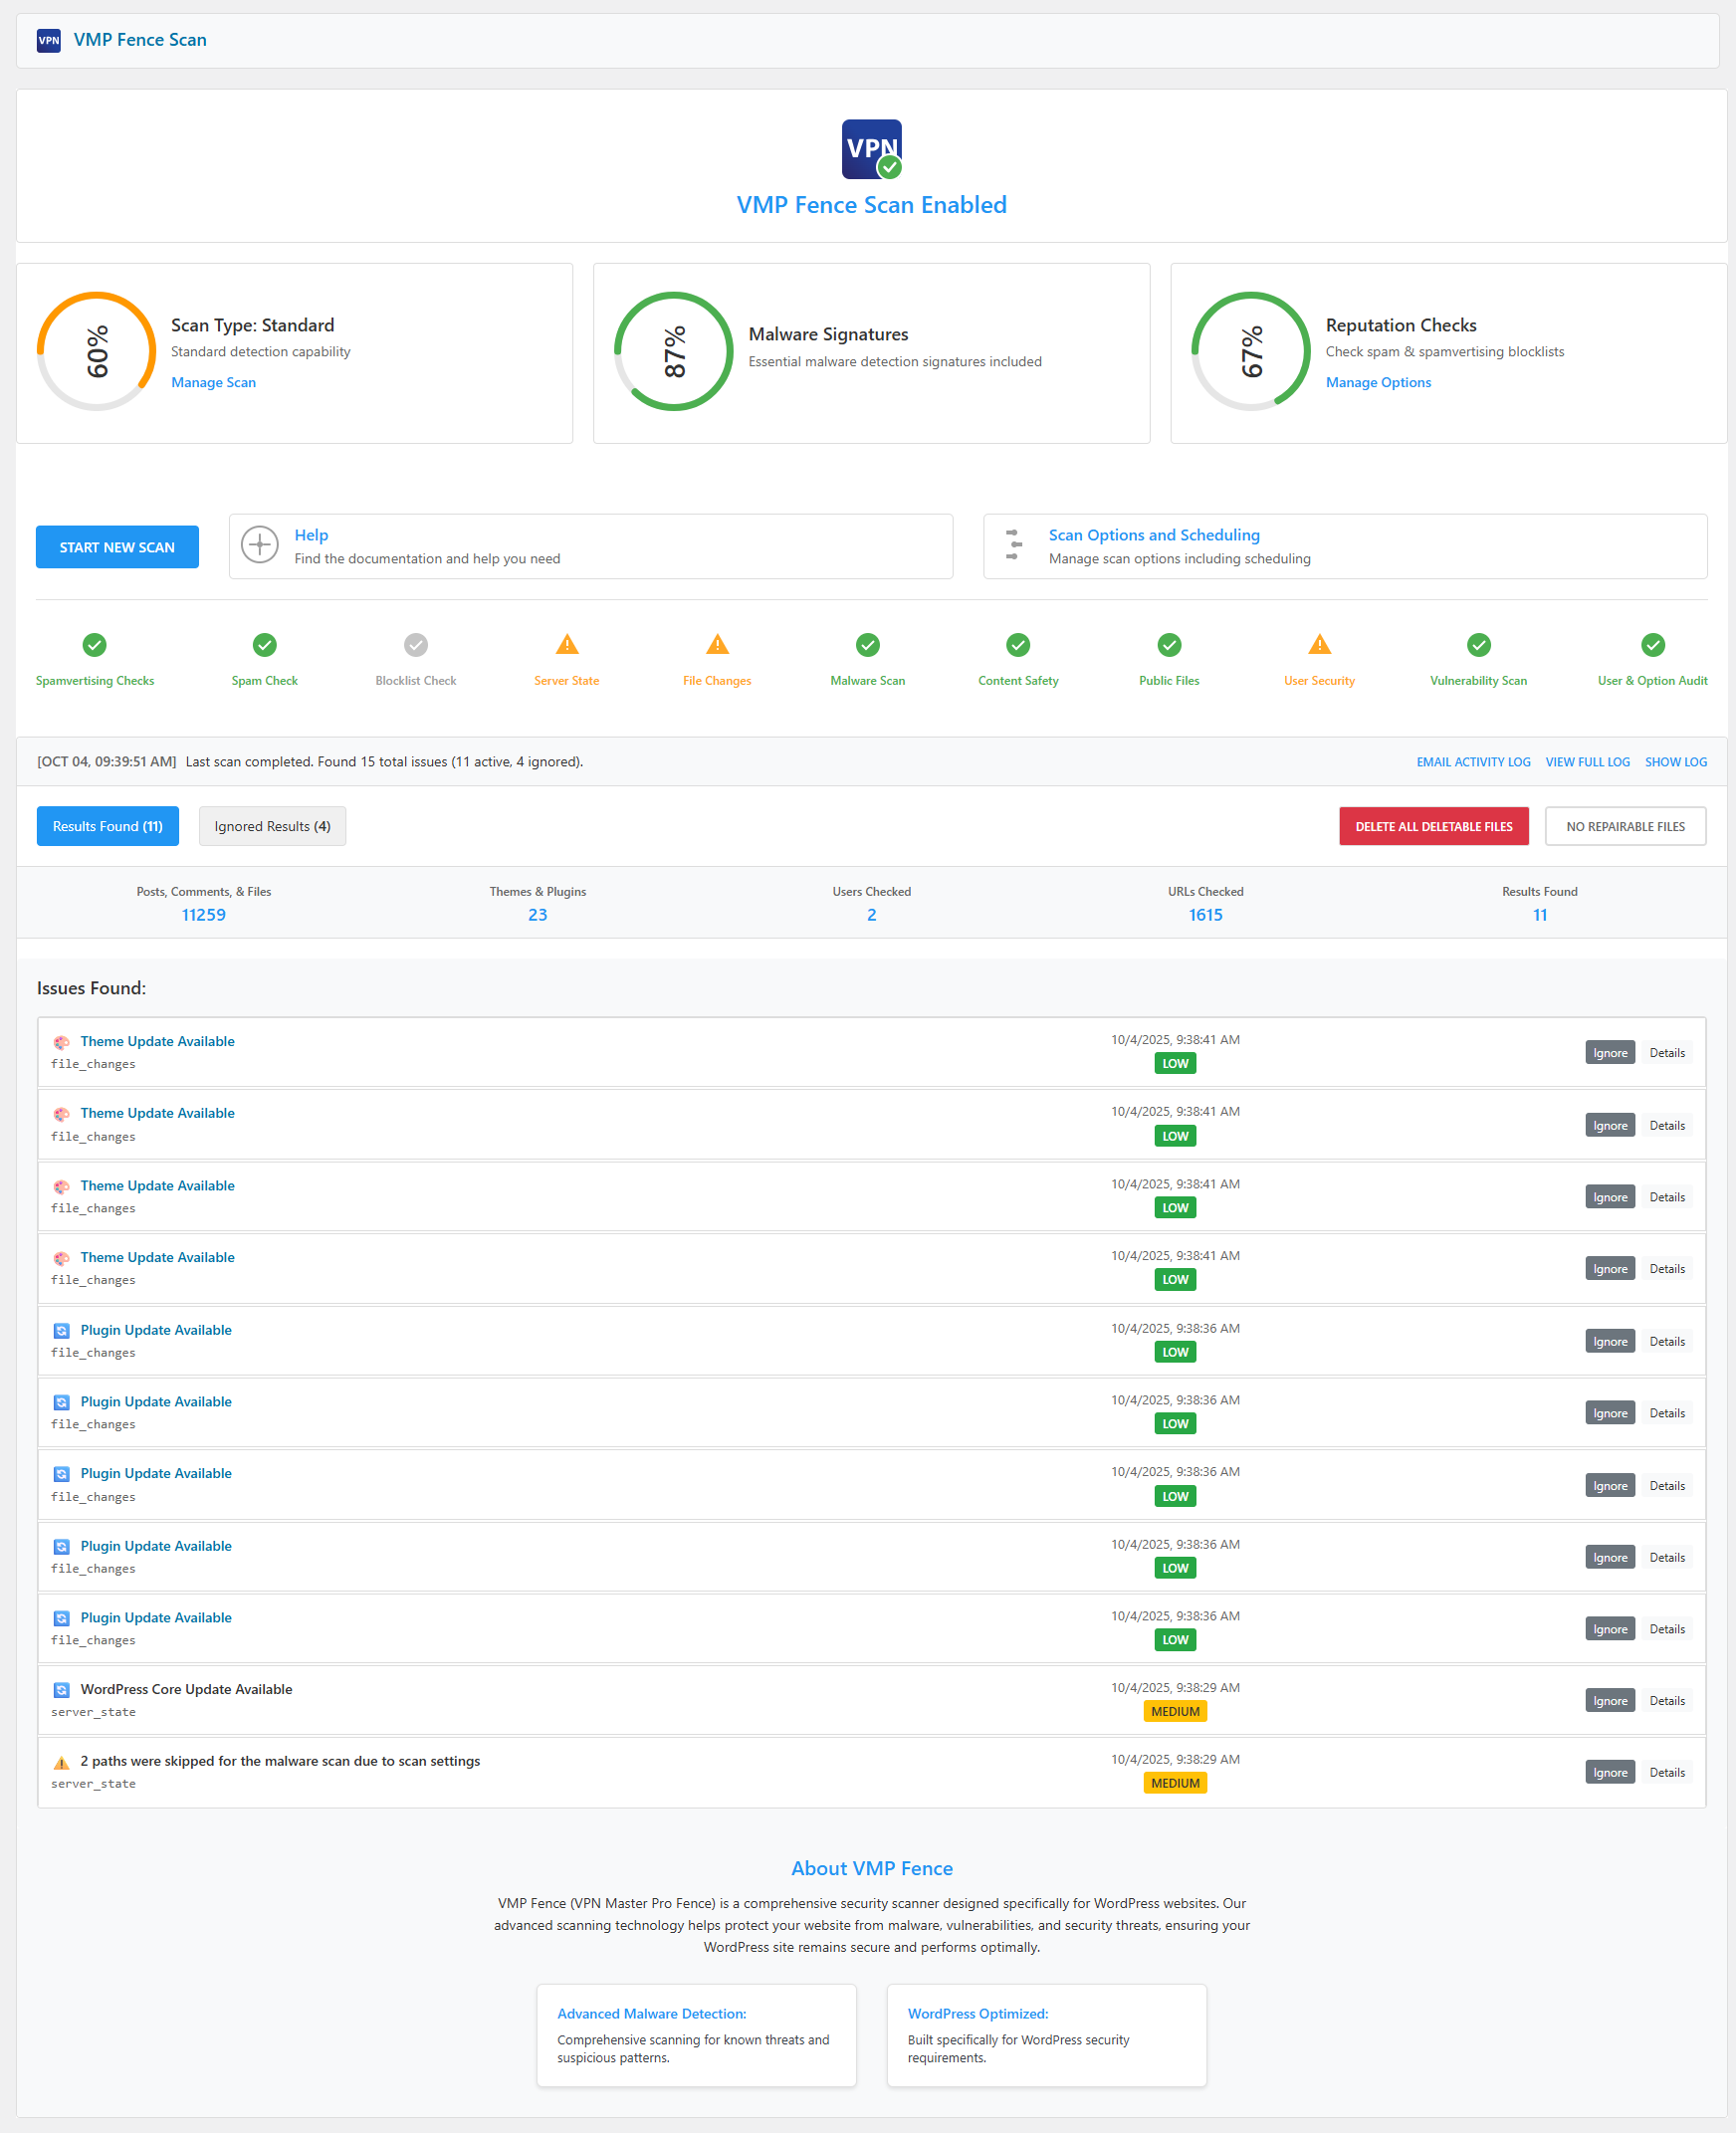Click the Malware Scan check icon
The width and height of the screenshot is (1736, 2133).
pyautogui.click(x=867, y=645)
